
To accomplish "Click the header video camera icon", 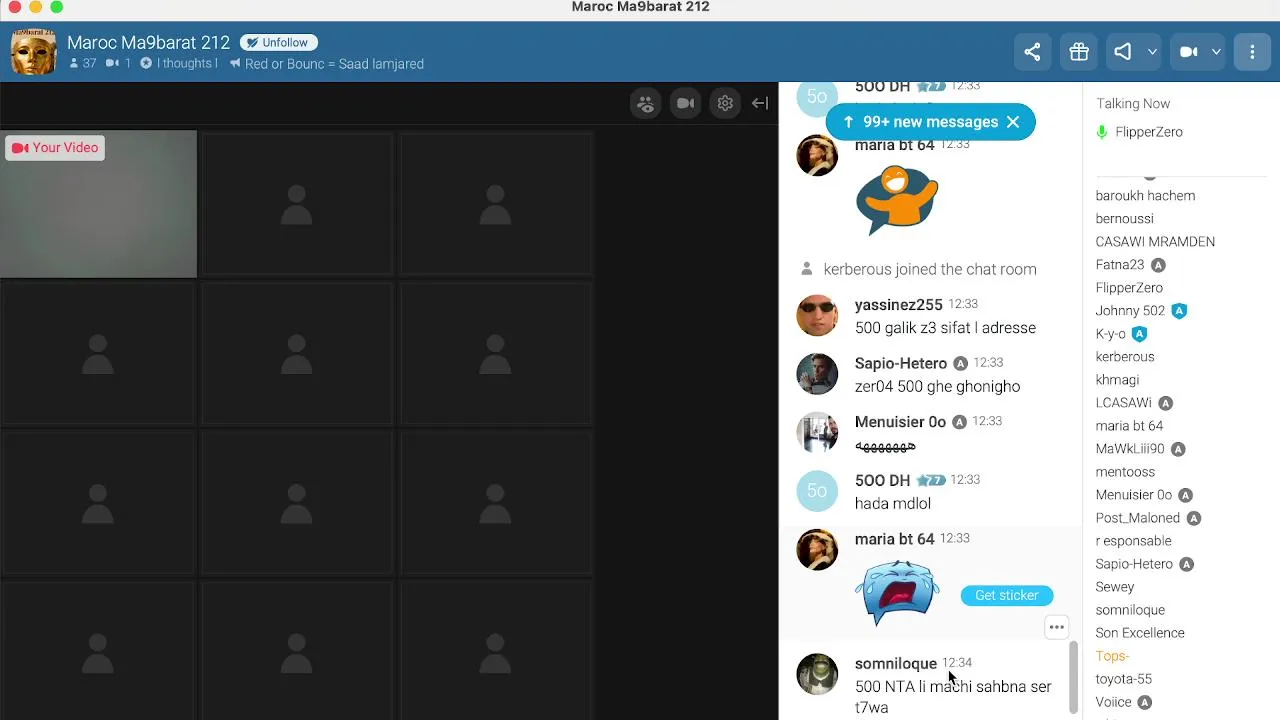I will [x=1188, y=52].
